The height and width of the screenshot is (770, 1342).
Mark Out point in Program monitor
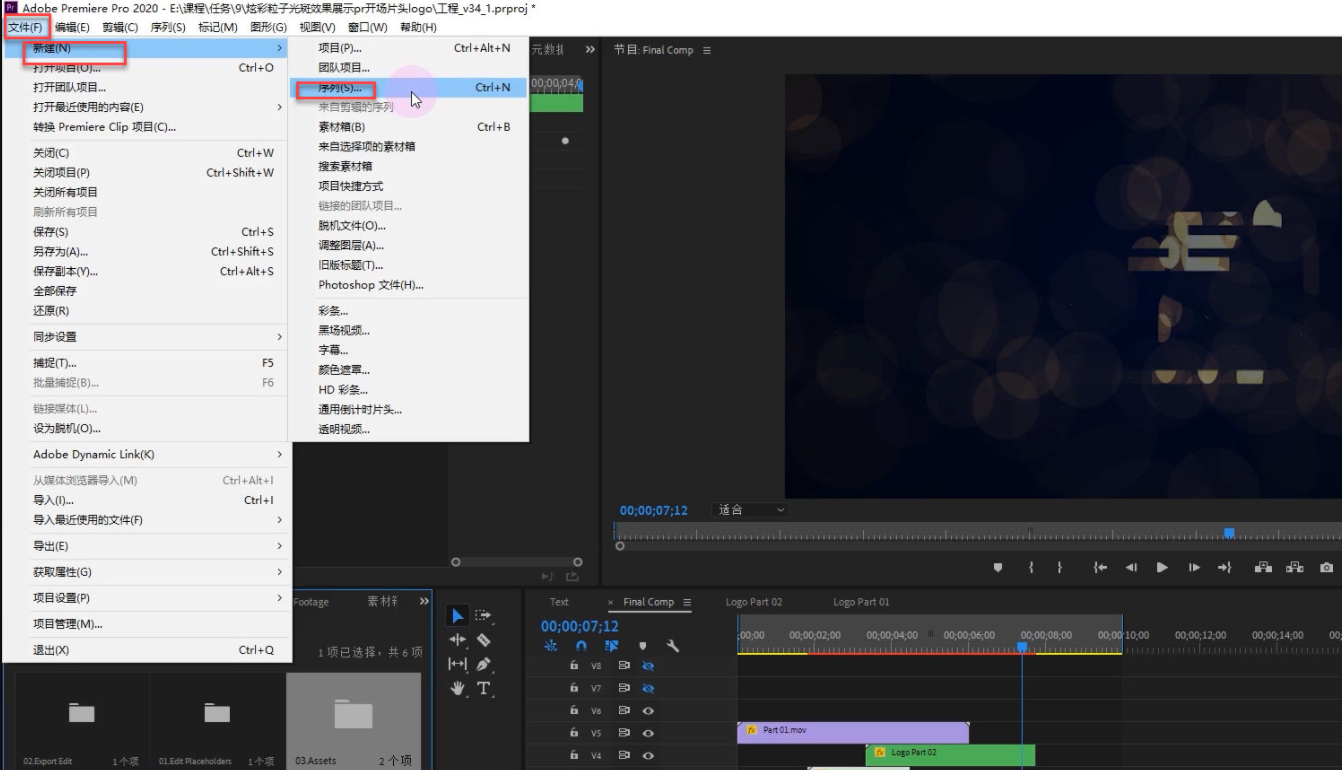click(x=1060, y=567)
